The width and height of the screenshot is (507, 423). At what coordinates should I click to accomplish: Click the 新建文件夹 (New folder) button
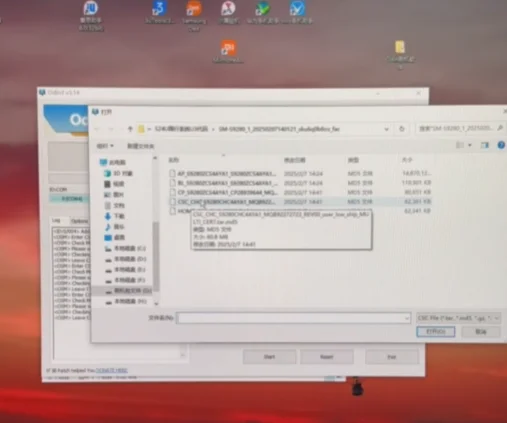140,146
